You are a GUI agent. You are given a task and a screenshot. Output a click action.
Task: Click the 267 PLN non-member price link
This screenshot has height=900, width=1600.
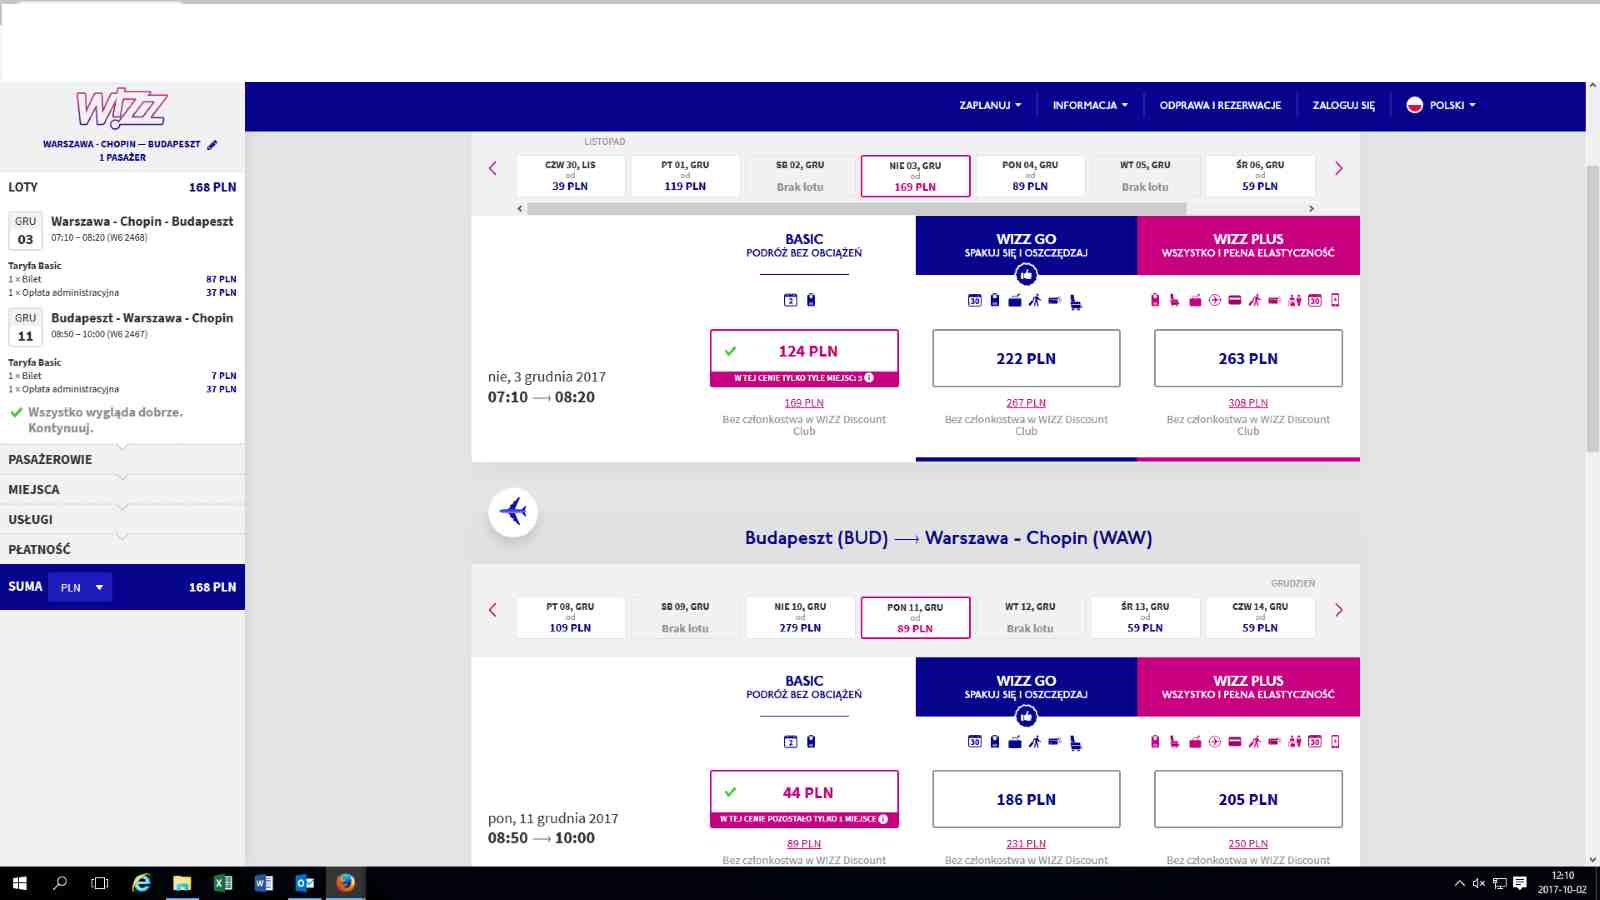click(x=1026, y=403)
